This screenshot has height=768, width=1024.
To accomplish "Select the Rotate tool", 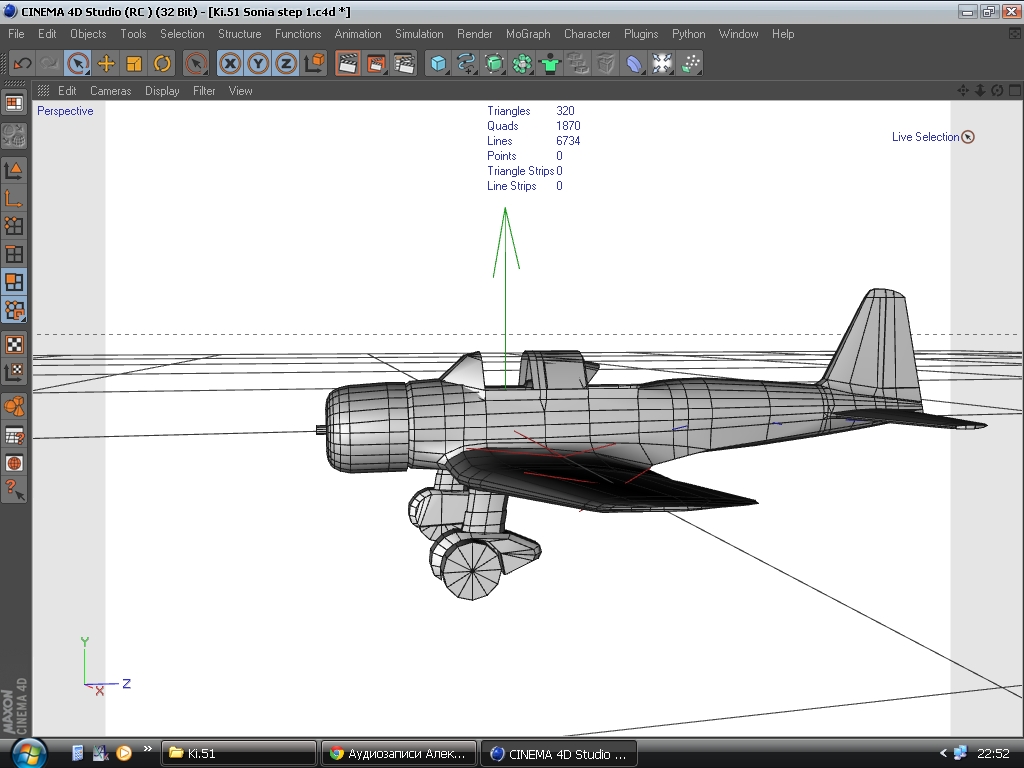I will [x=162, y=64].
